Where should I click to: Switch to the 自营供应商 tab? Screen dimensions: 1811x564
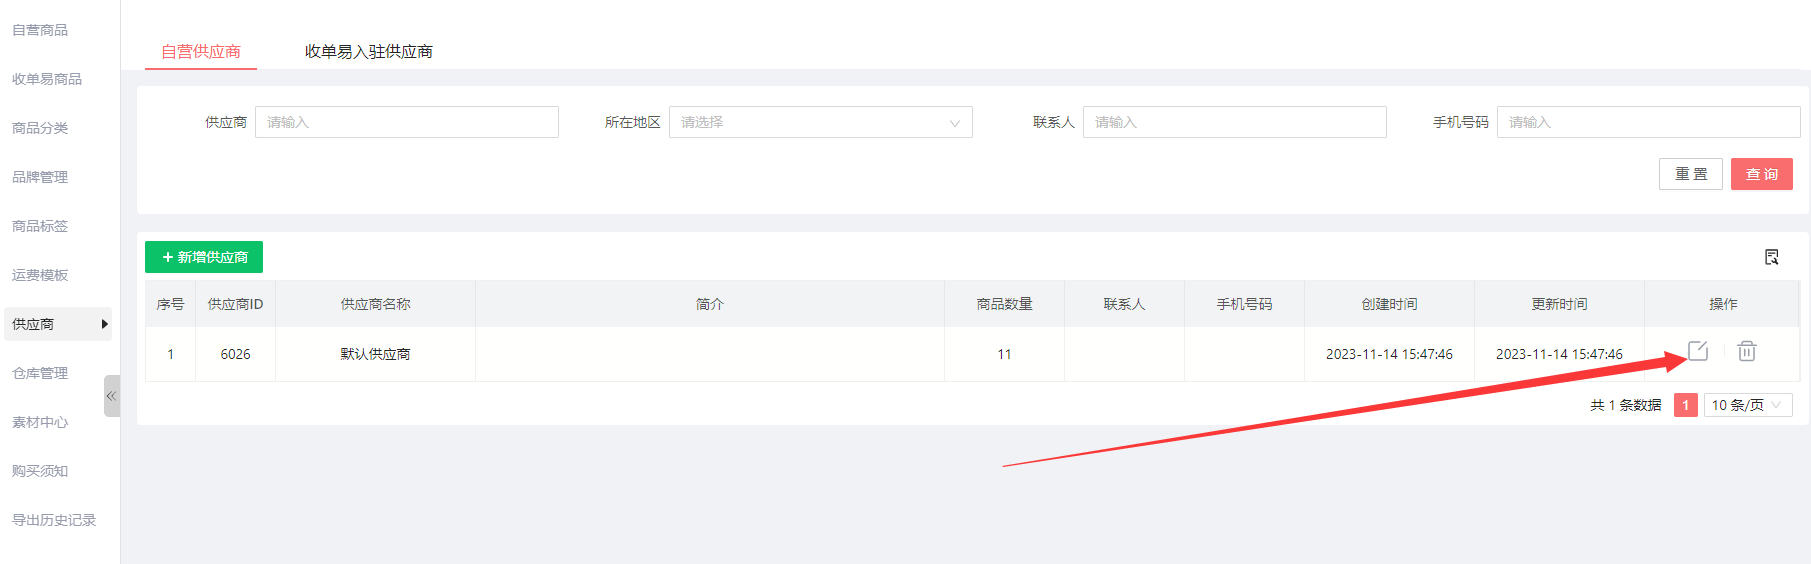tap(201, 51)
